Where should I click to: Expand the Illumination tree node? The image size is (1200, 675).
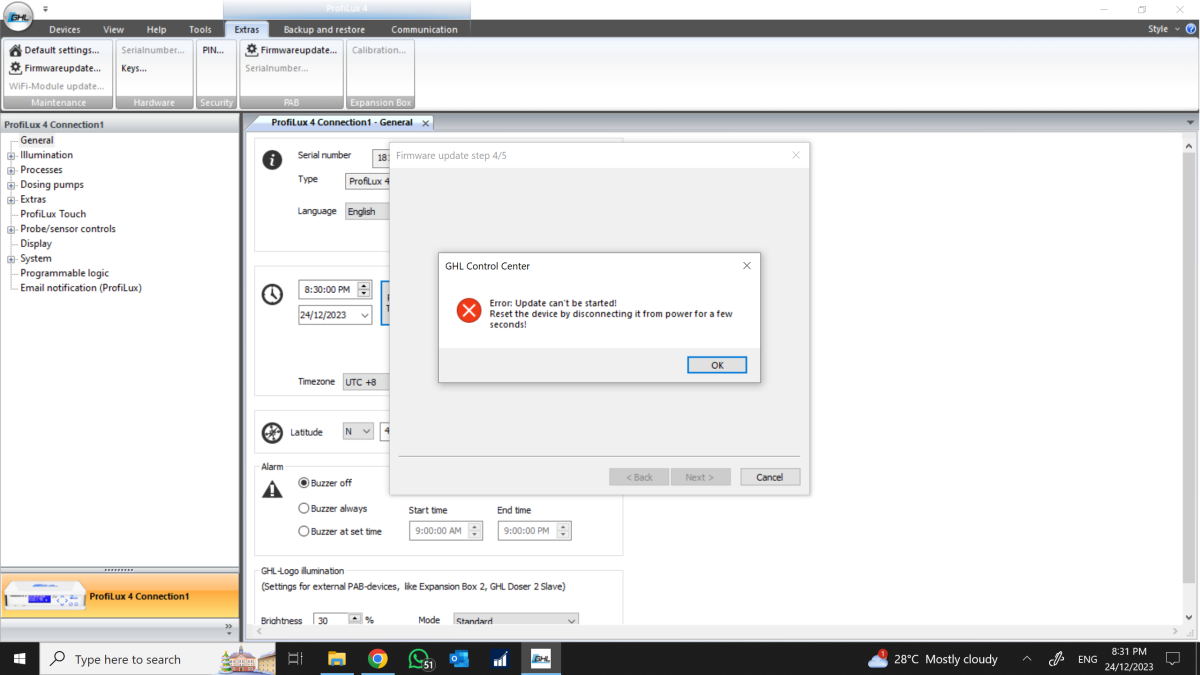tap(11, 155)
